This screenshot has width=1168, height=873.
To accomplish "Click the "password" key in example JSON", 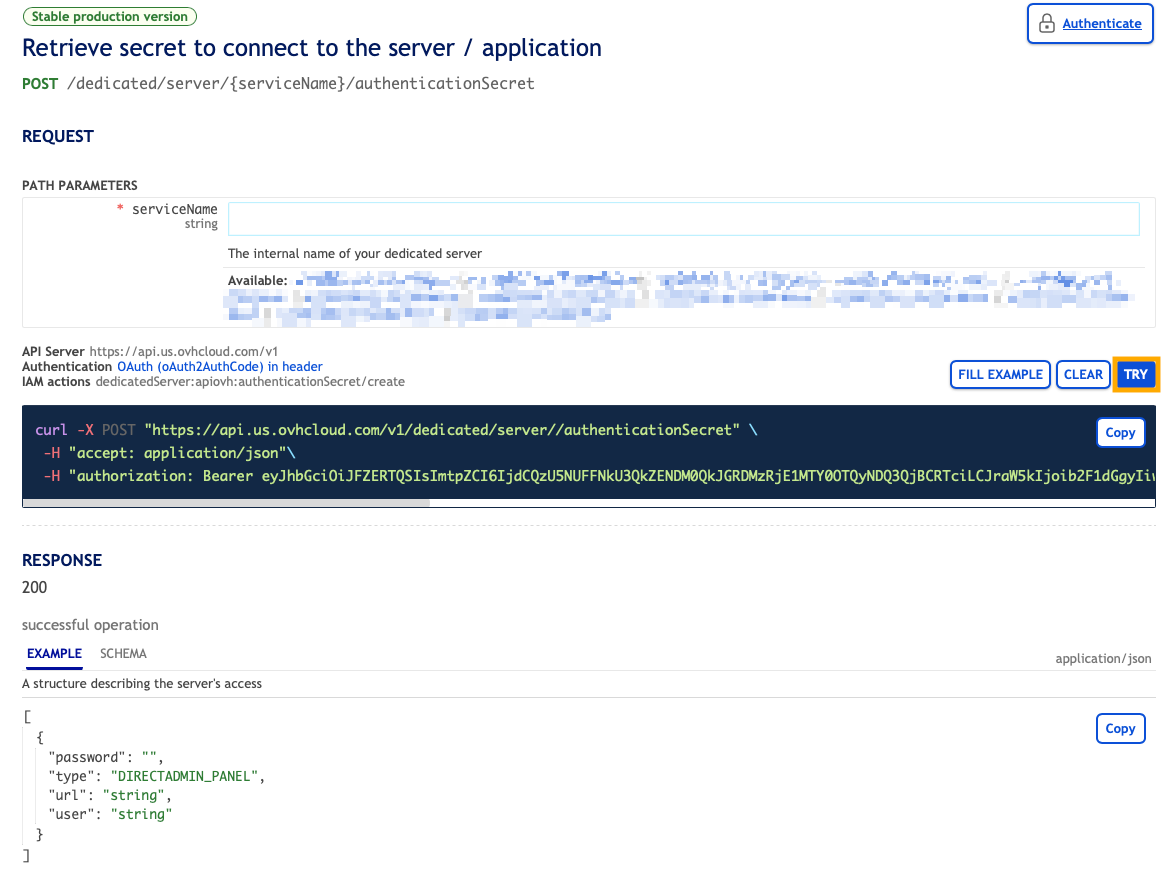I will (86, 758).
